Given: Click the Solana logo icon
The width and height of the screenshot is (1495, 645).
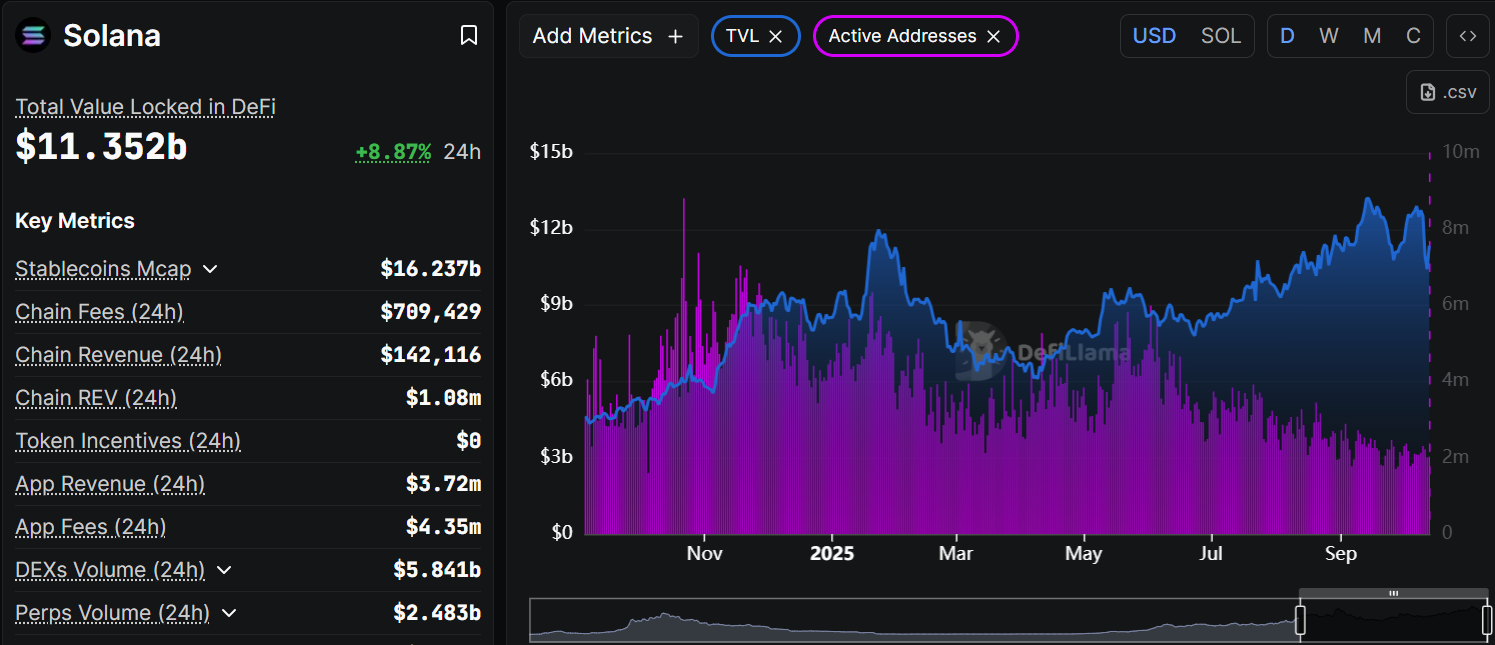Looking at the screenshot, I should pyautogui.click(x=33, y=36).
